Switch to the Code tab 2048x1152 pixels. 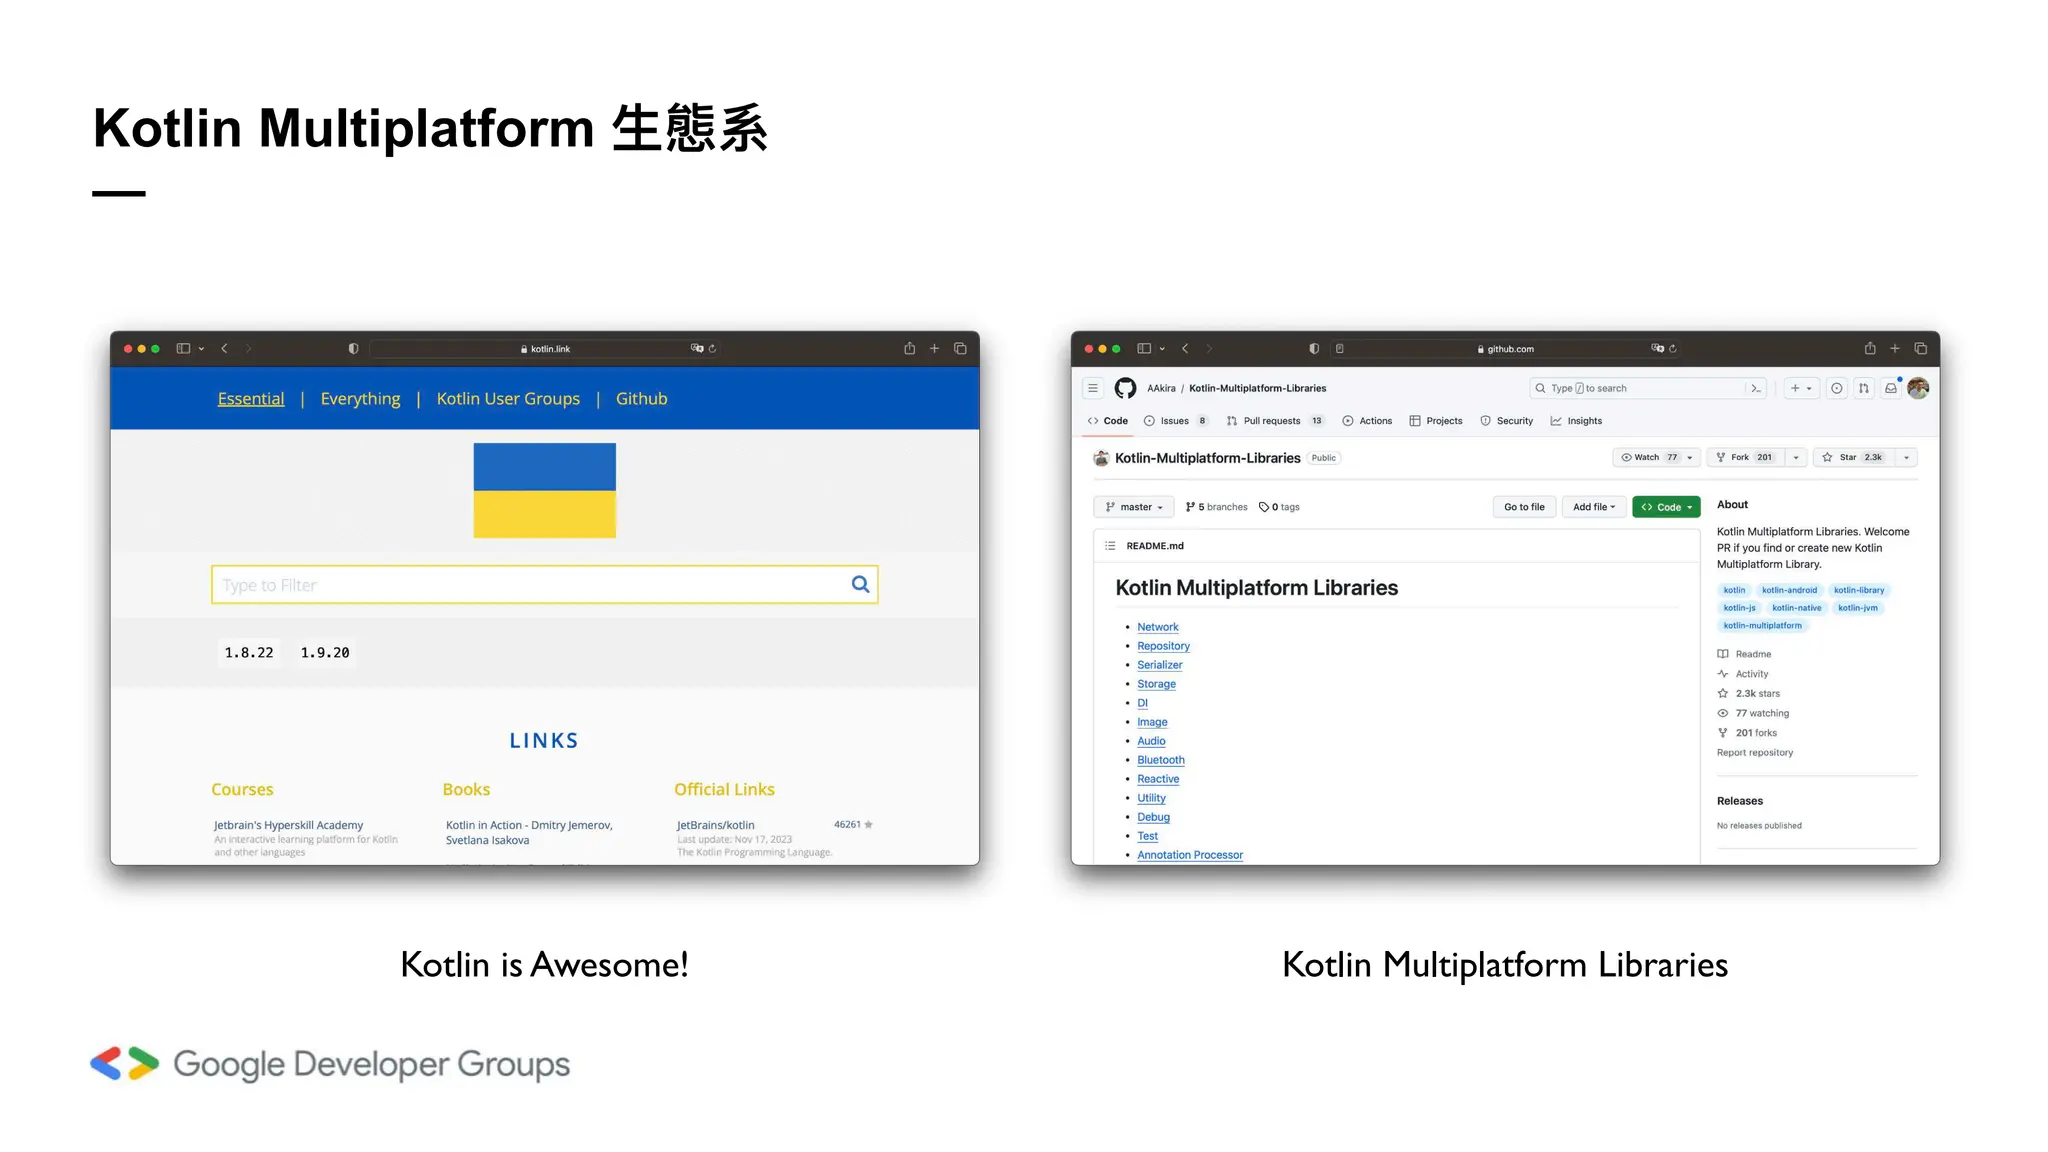point(1108,421)
